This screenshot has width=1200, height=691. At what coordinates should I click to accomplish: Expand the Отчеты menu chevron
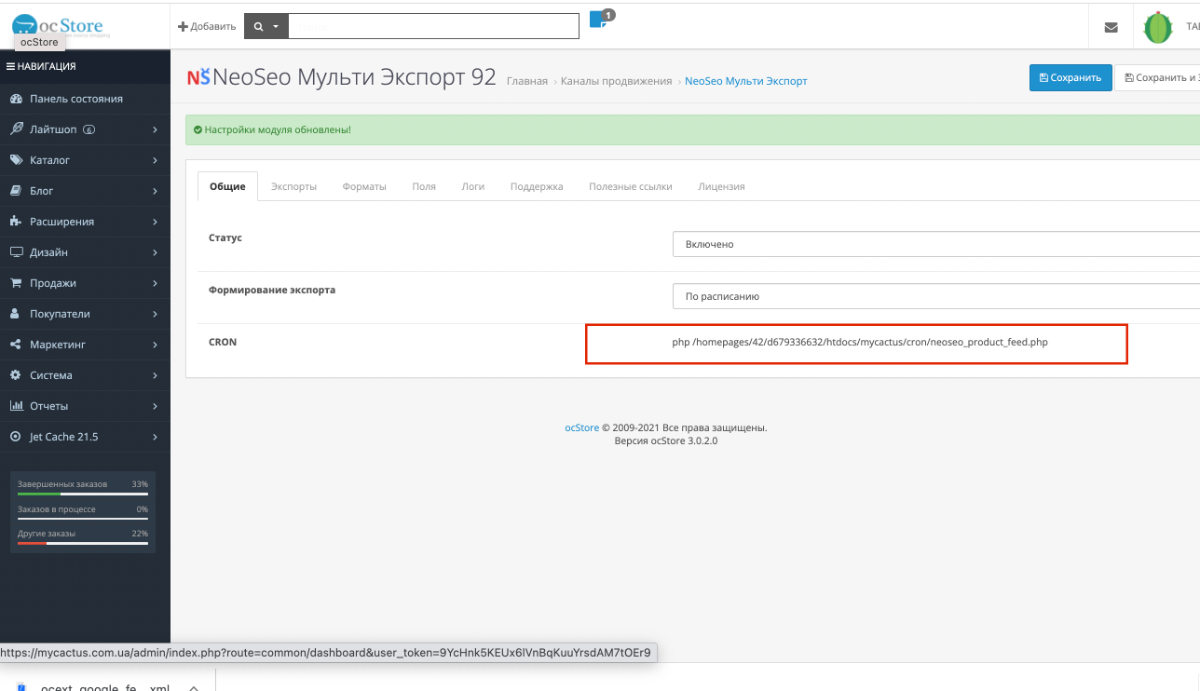(x=155, y=406)
